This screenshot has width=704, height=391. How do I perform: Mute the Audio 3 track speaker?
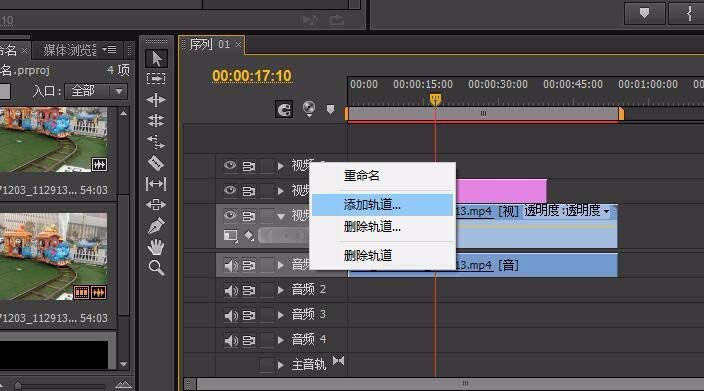pos(231,316)
